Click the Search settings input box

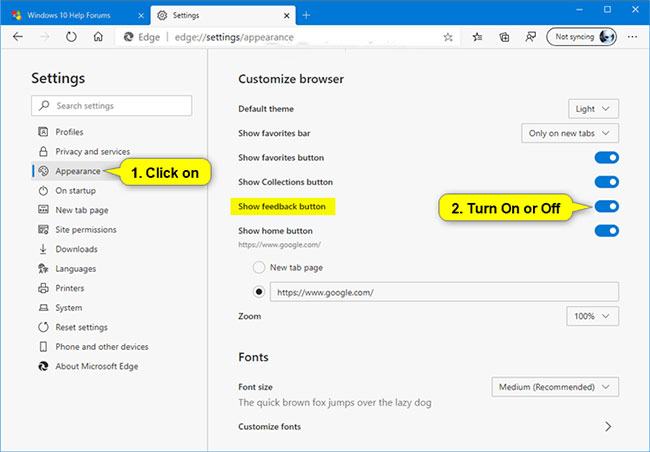(112, 106)
